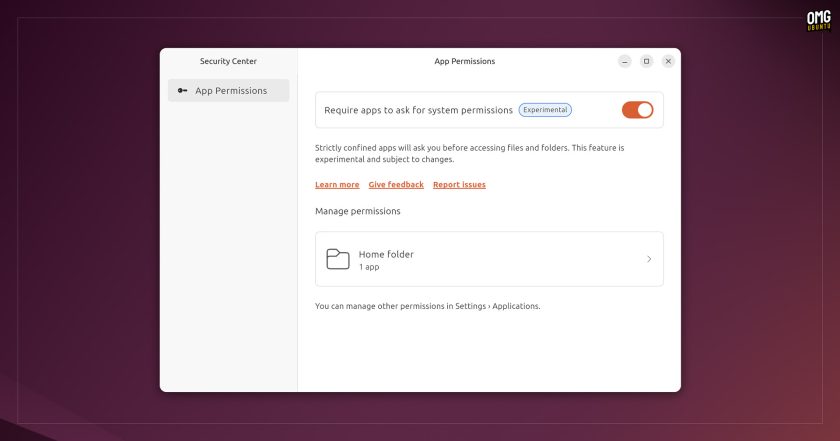Click the Manage permissions heading

357,211
